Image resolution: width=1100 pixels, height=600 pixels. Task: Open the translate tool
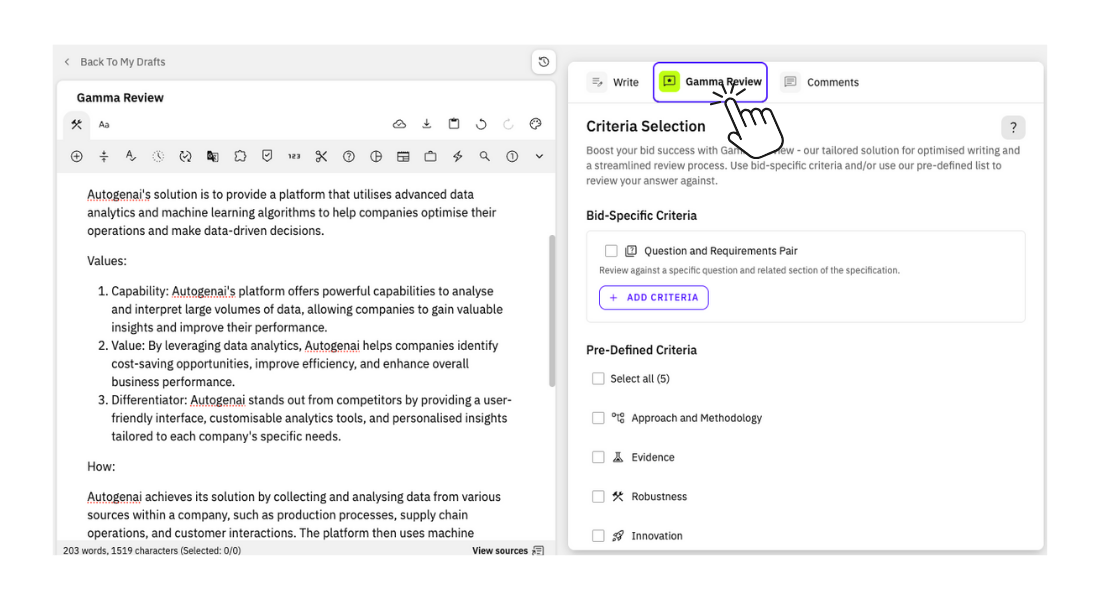[x=213, y=156]
